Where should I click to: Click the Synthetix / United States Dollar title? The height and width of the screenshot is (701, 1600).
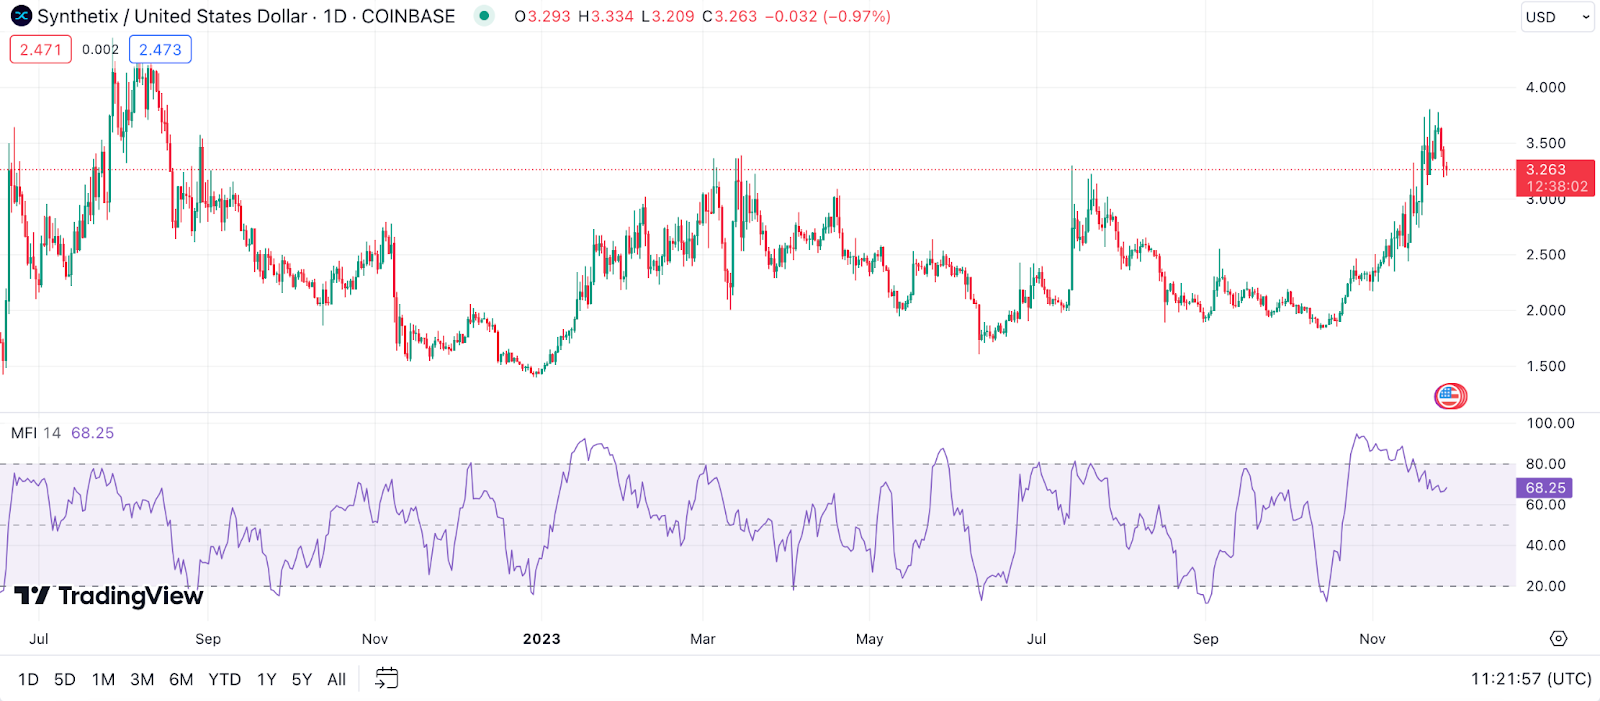[173, 16]
